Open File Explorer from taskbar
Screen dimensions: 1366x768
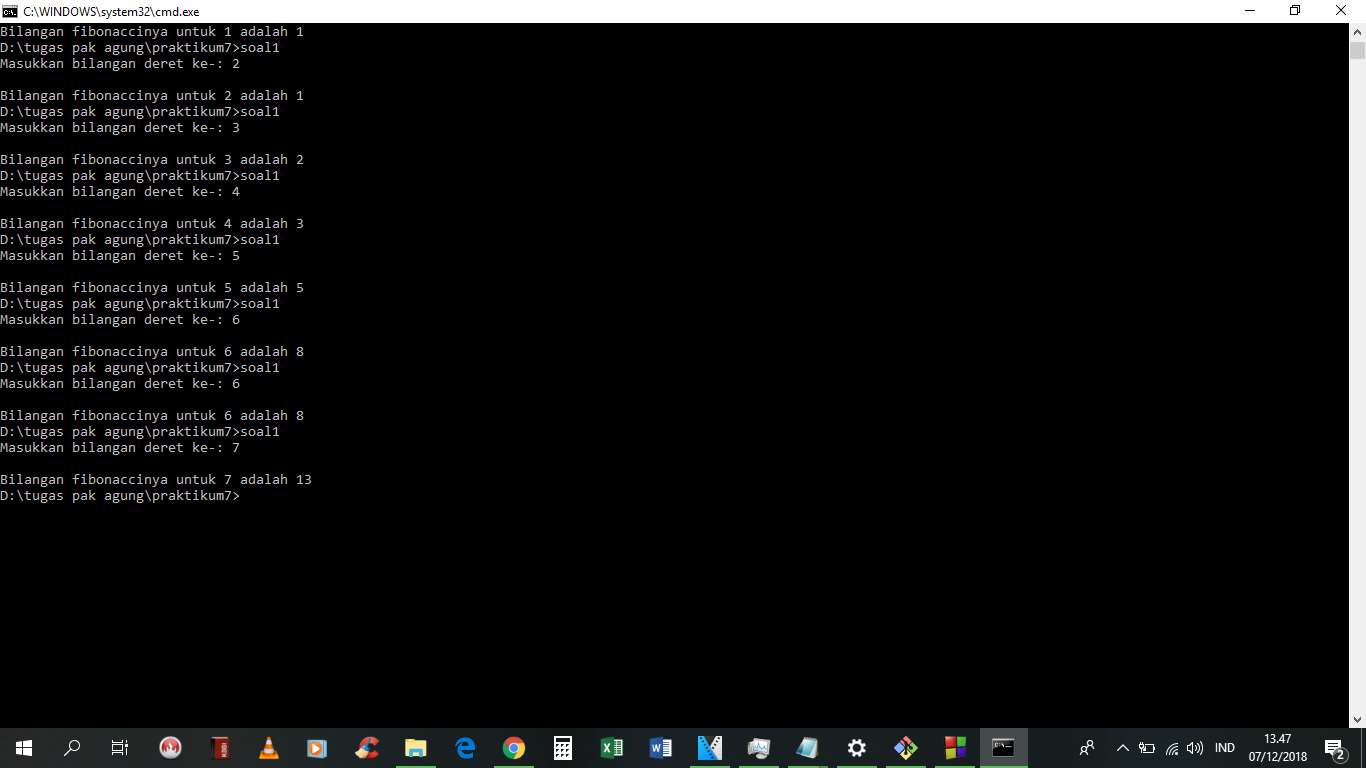(x=416, y=748)
